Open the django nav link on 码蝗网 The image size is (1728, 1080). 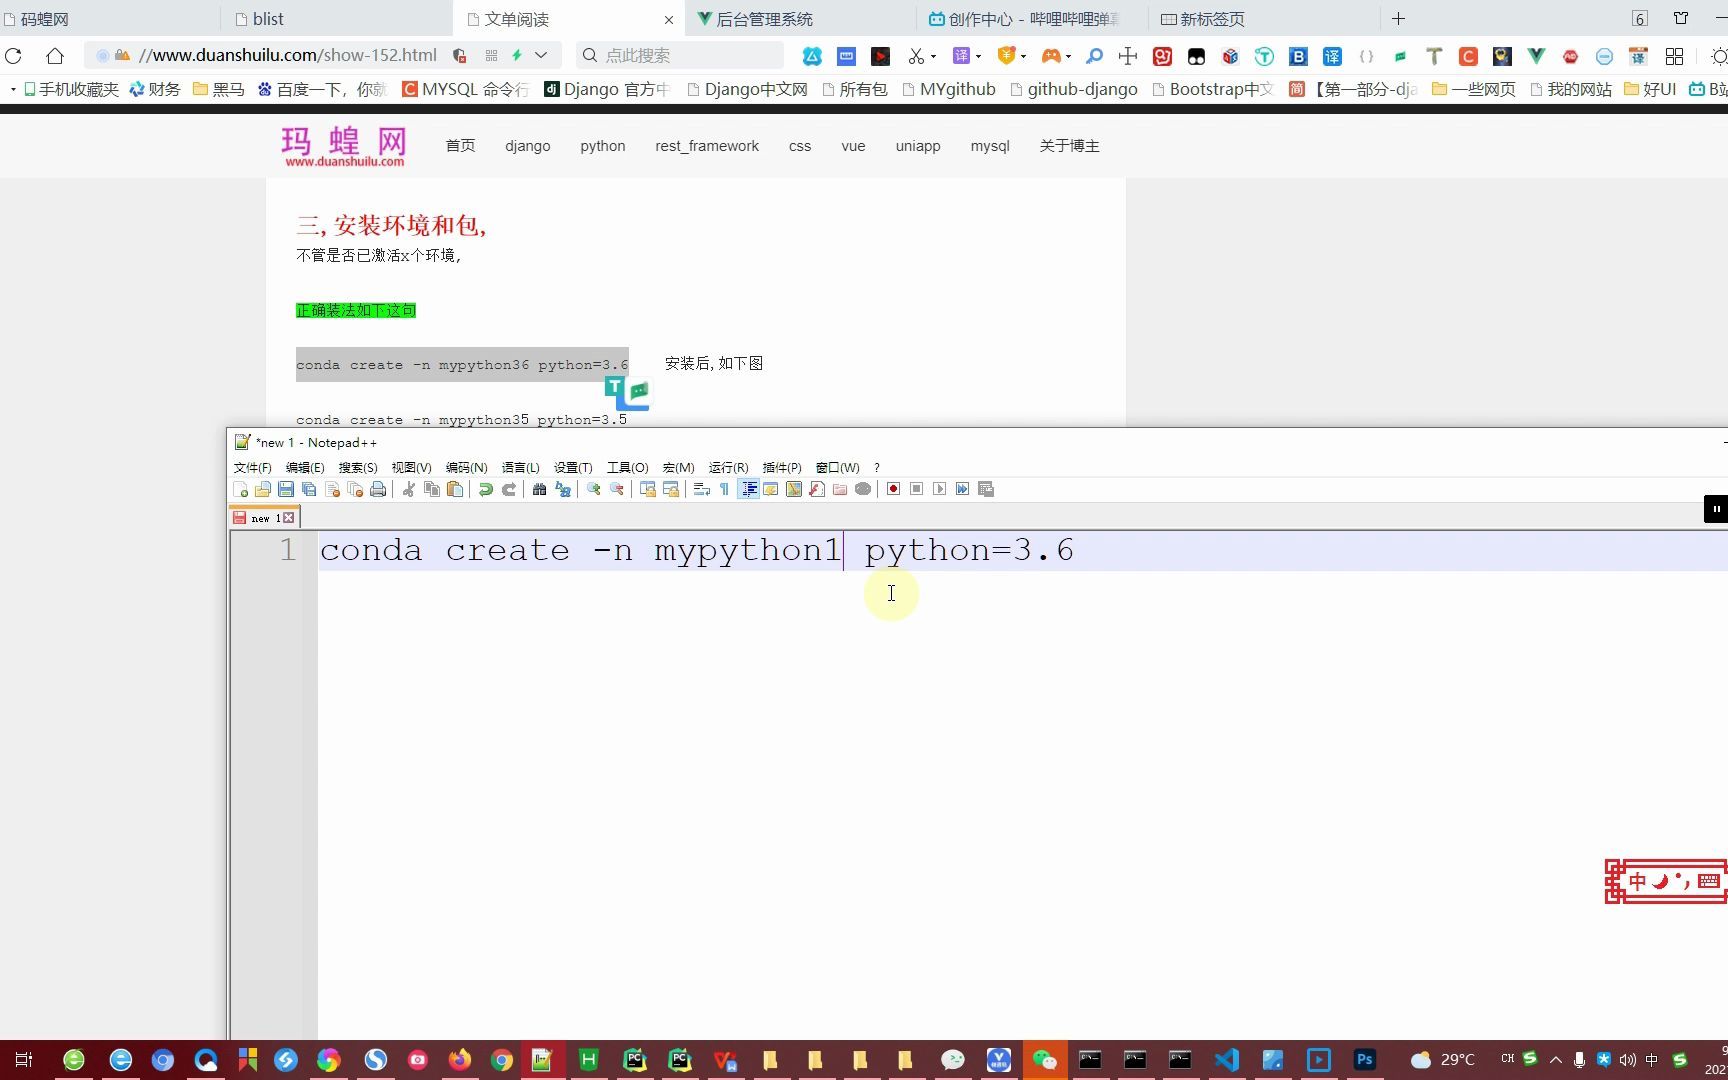(x=528, y=146)
